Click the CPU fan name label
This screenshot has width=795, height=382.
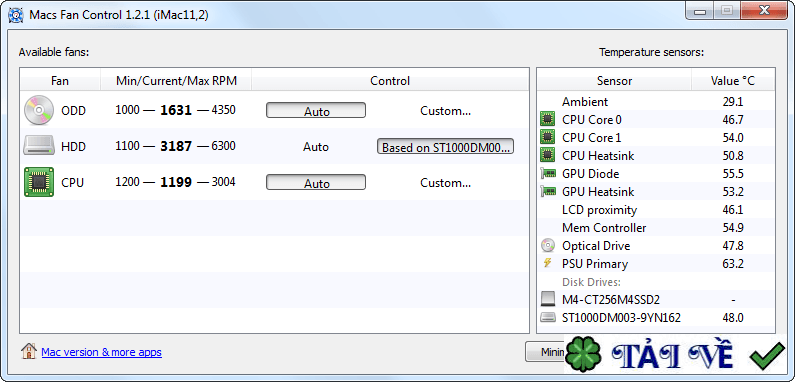tap(73, 183)
